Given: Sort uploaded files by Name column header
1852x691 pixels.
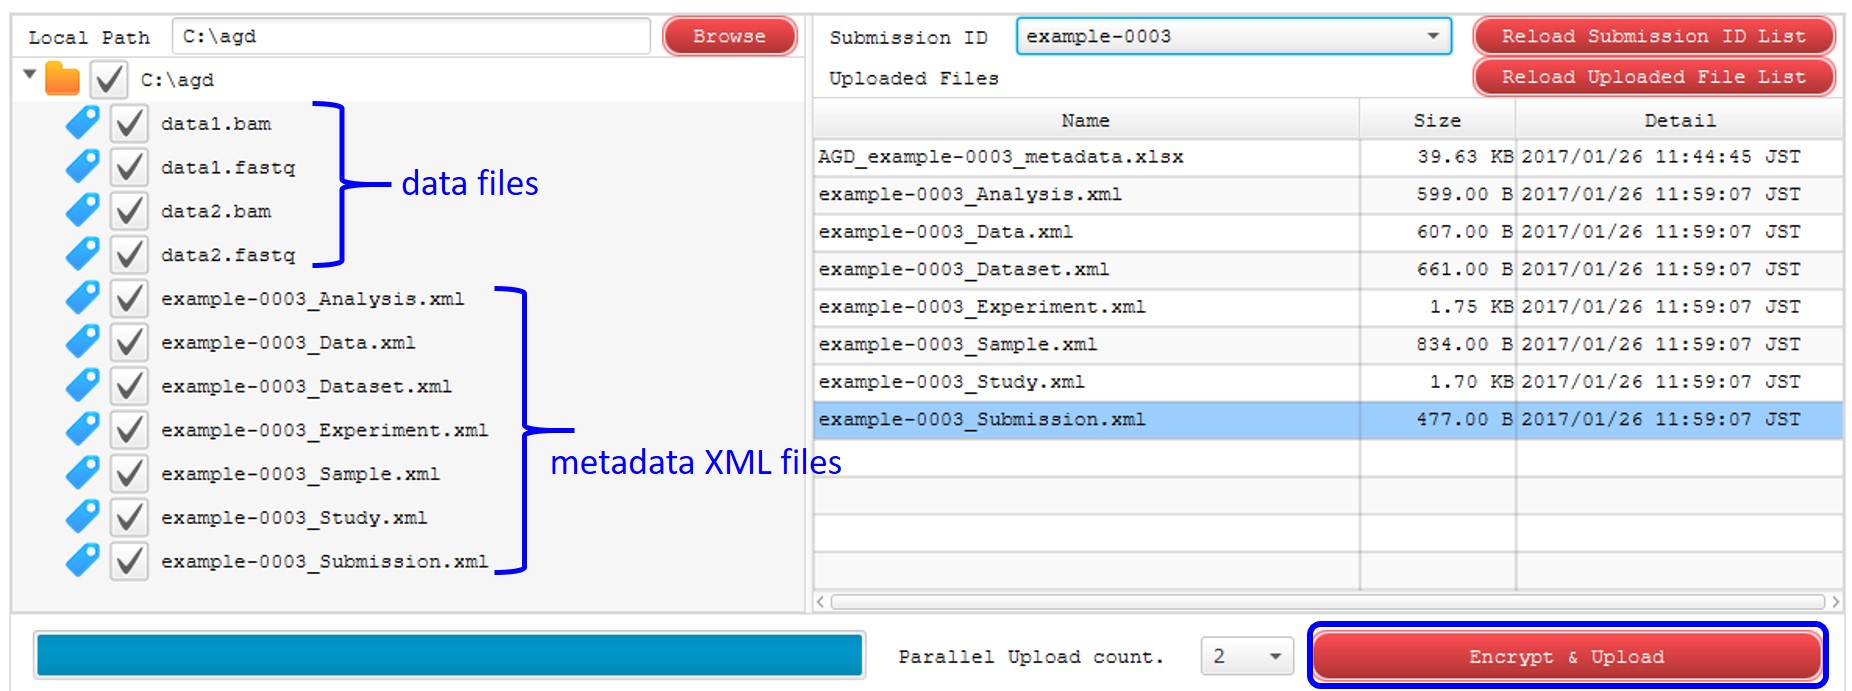Looking at the screenshot, I should coord(1085,120).
